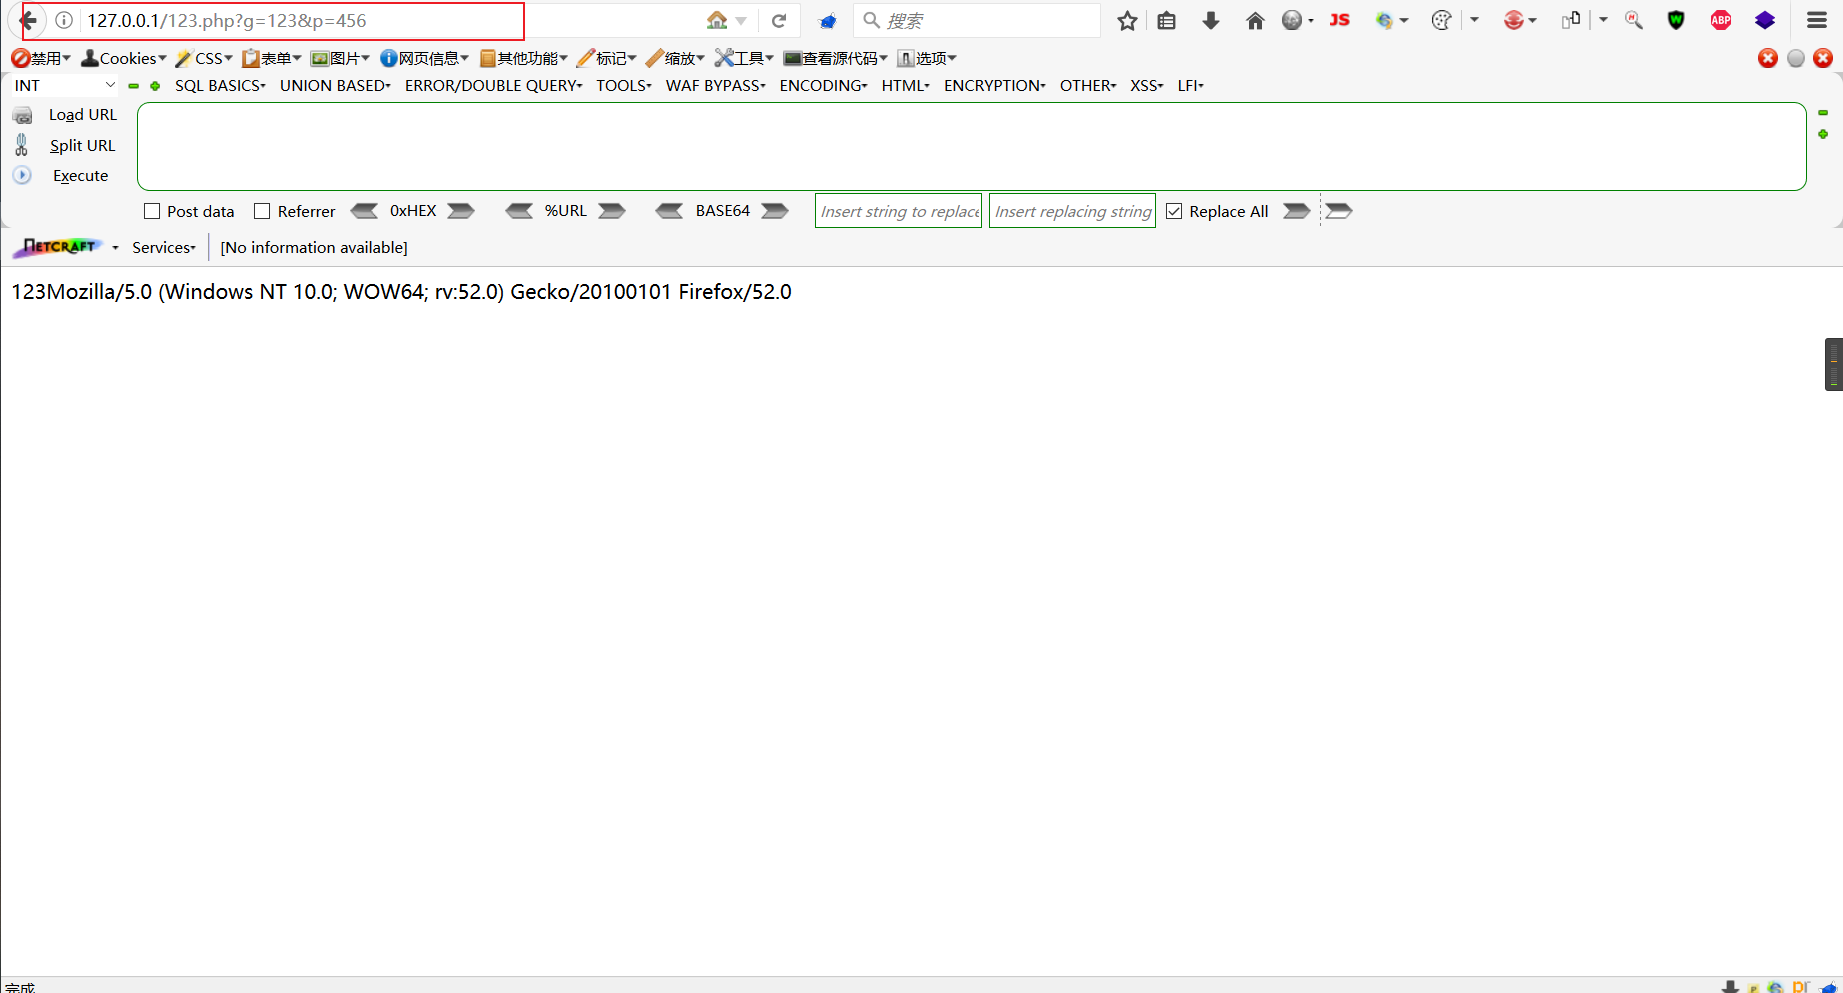Image resolution: width=1843 pixels, height=993 pixels.
Task: Focus the 'Insert string to replace' field
Action: coord(898,211)
